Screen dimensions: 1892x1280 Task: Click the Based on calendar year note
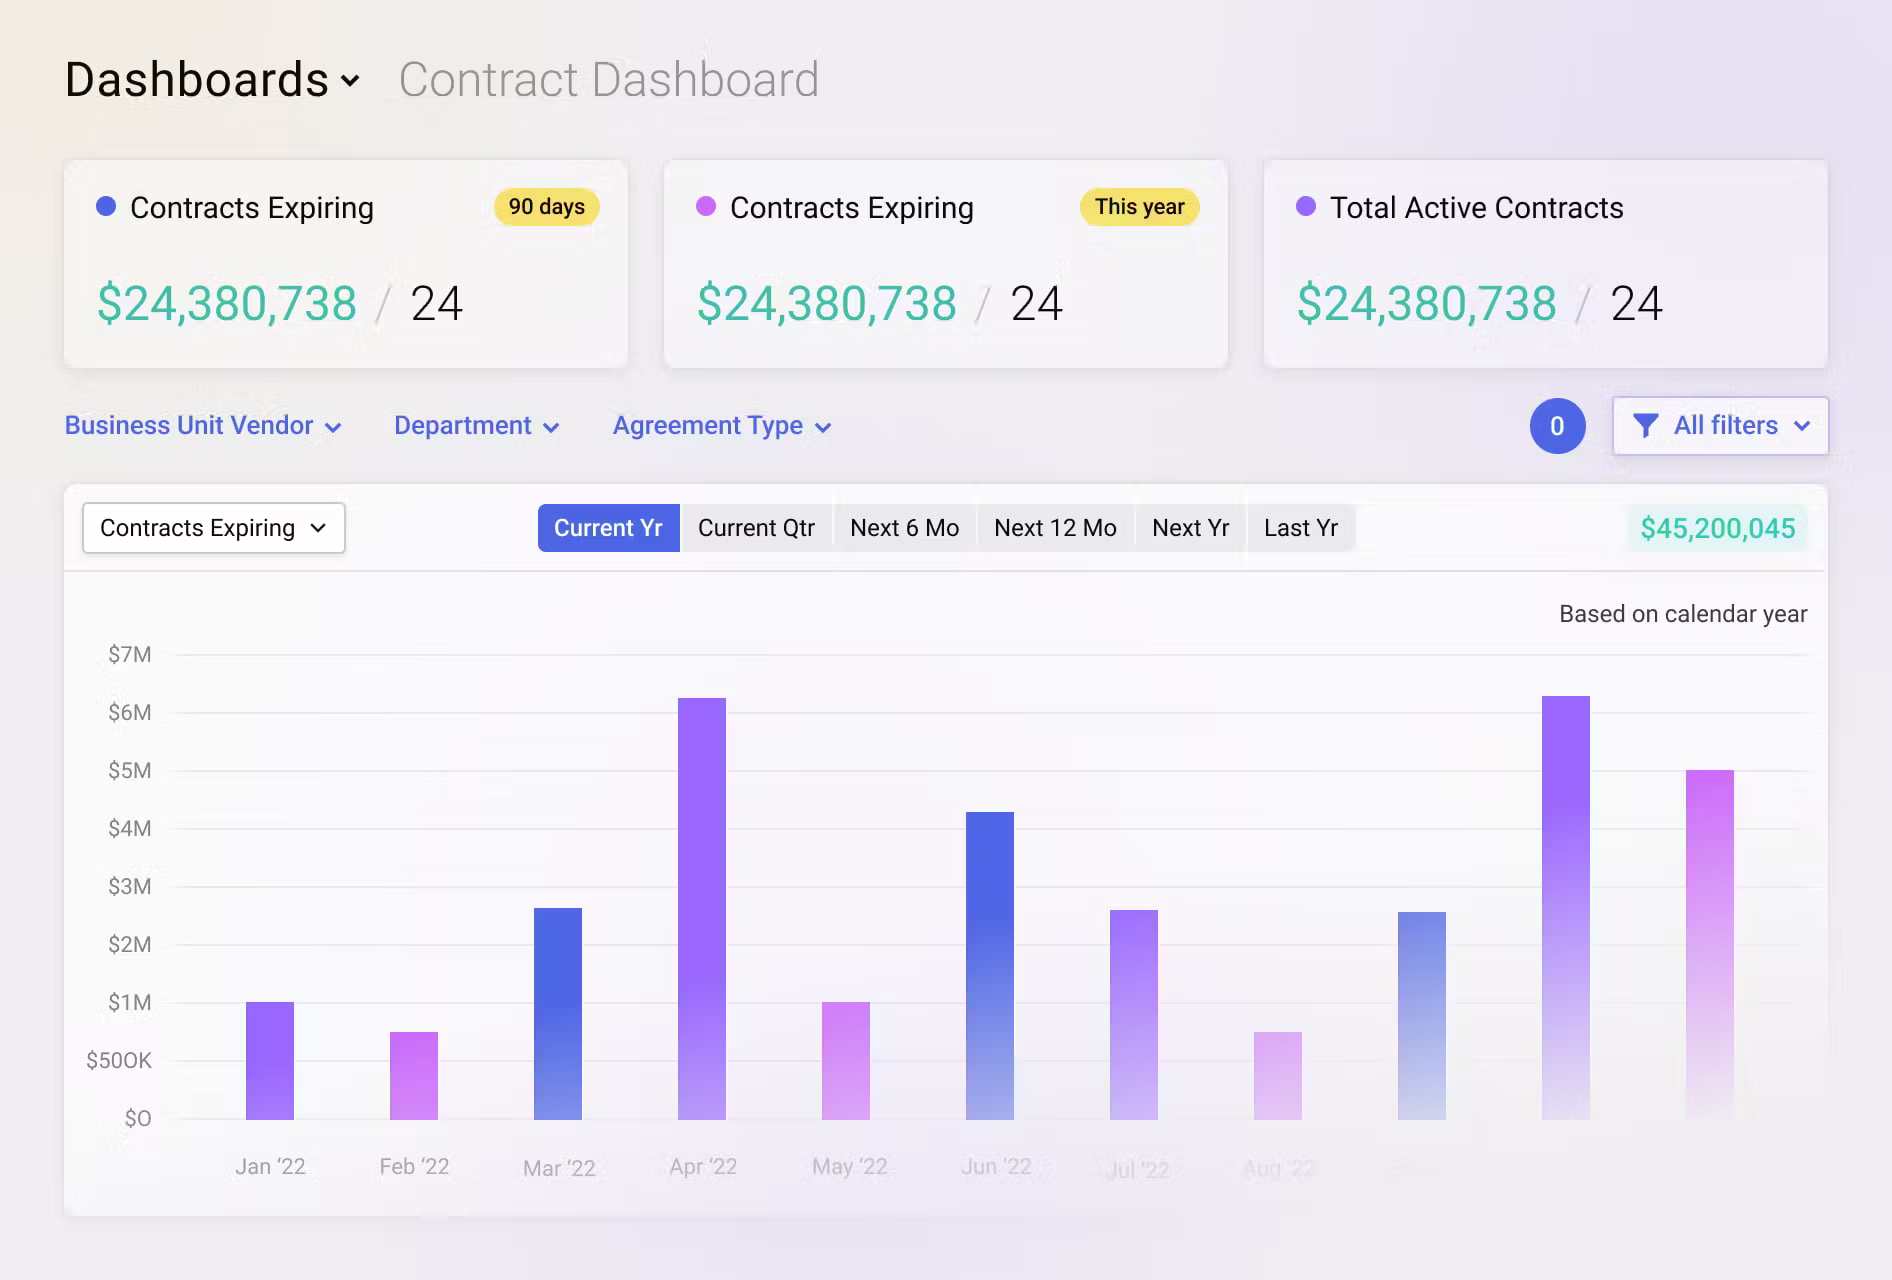(1683, 614)
